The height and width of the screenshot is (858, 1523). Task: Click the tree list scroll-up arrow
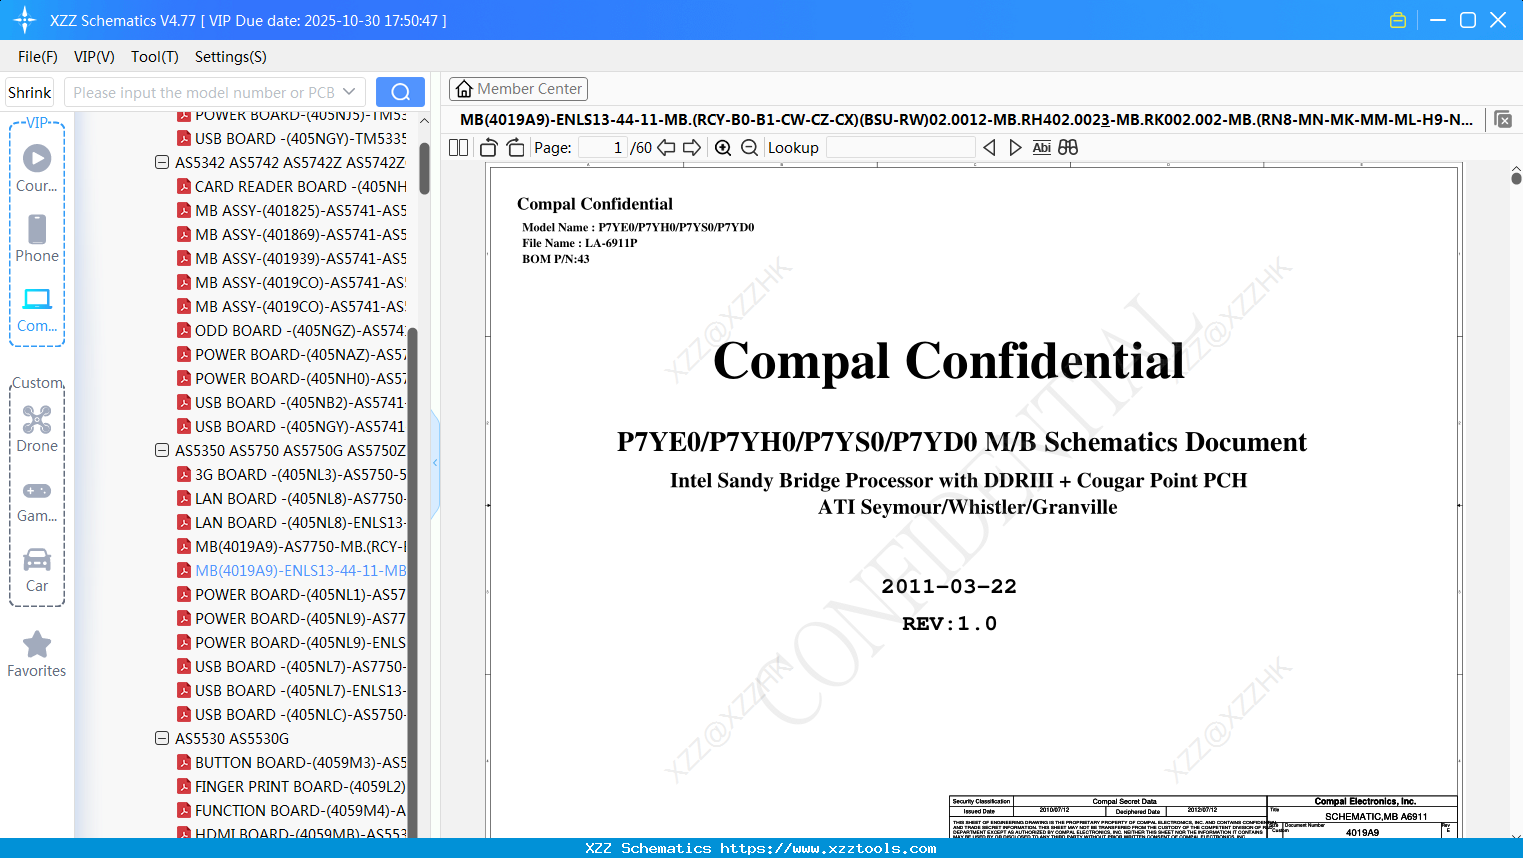click(x=424, y=121)
